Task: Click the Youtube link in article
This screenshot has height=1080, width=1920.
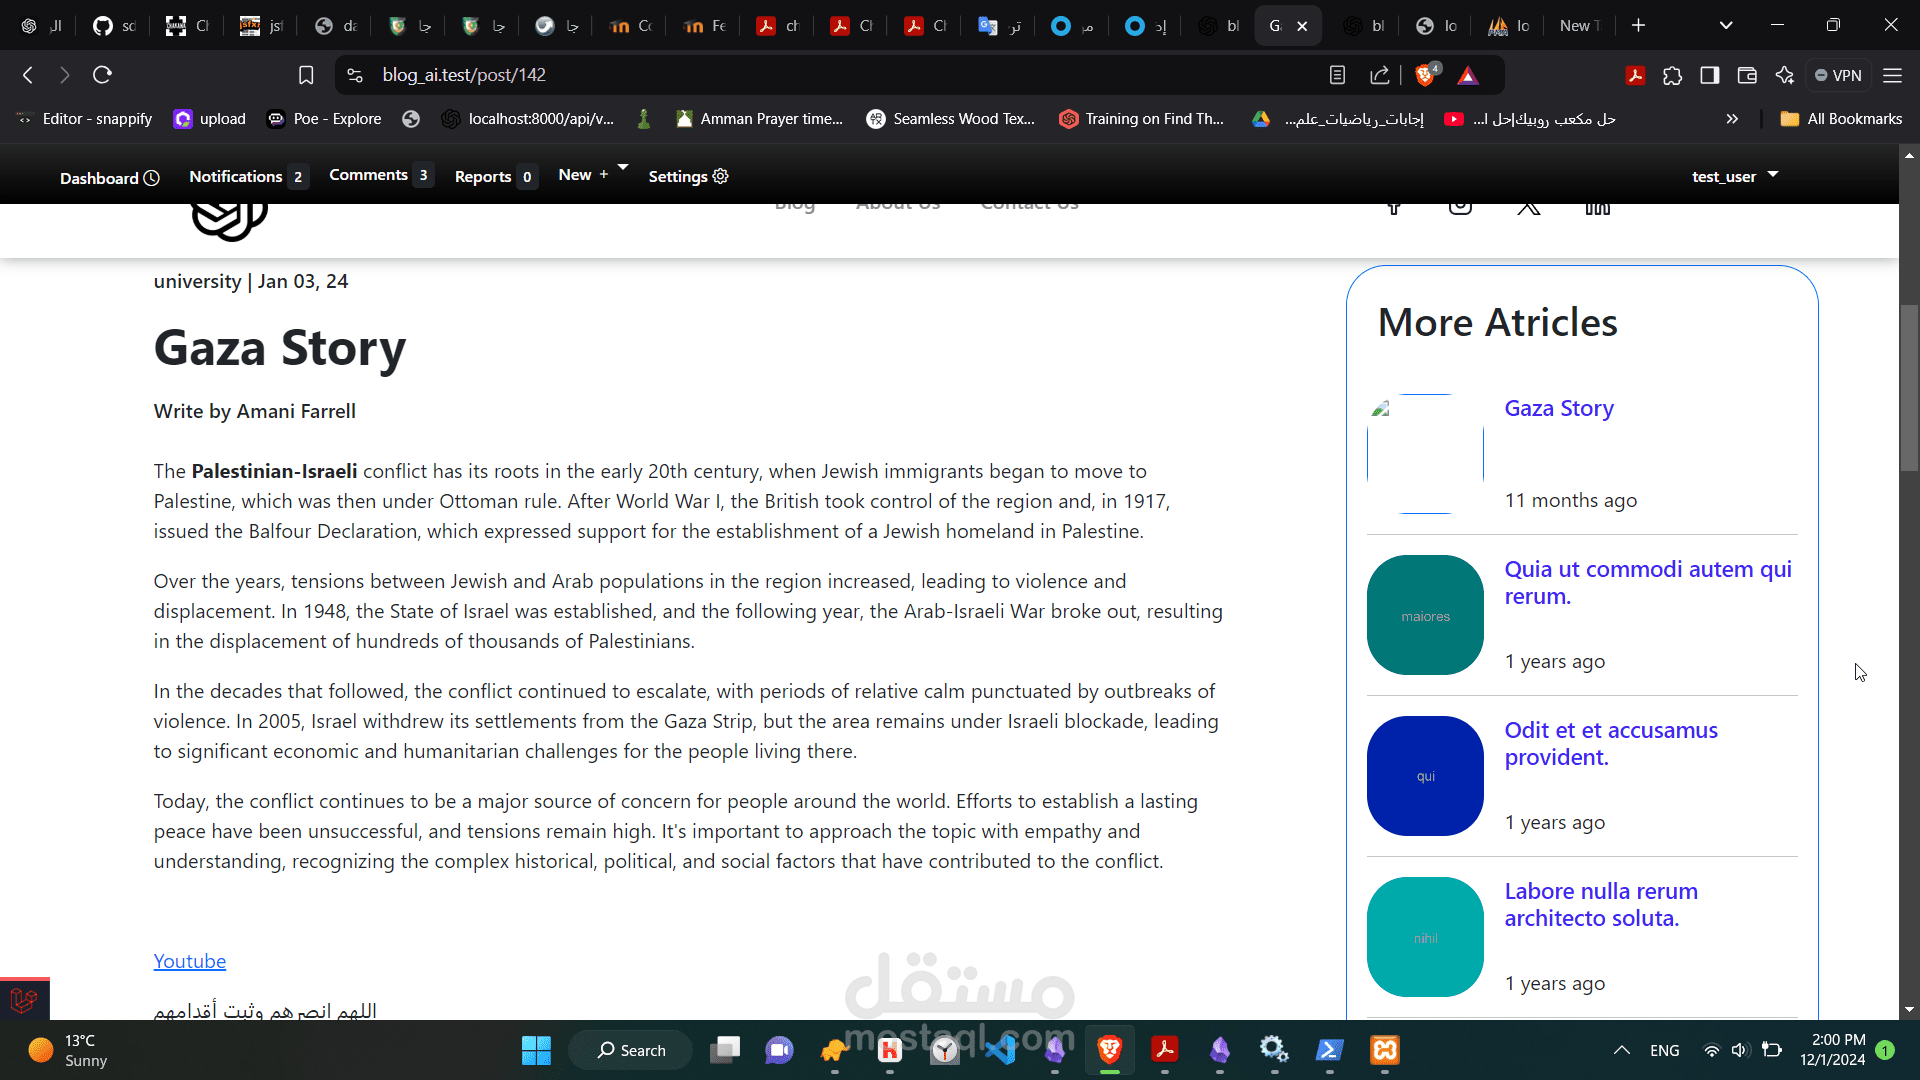Action: [189, 961]
